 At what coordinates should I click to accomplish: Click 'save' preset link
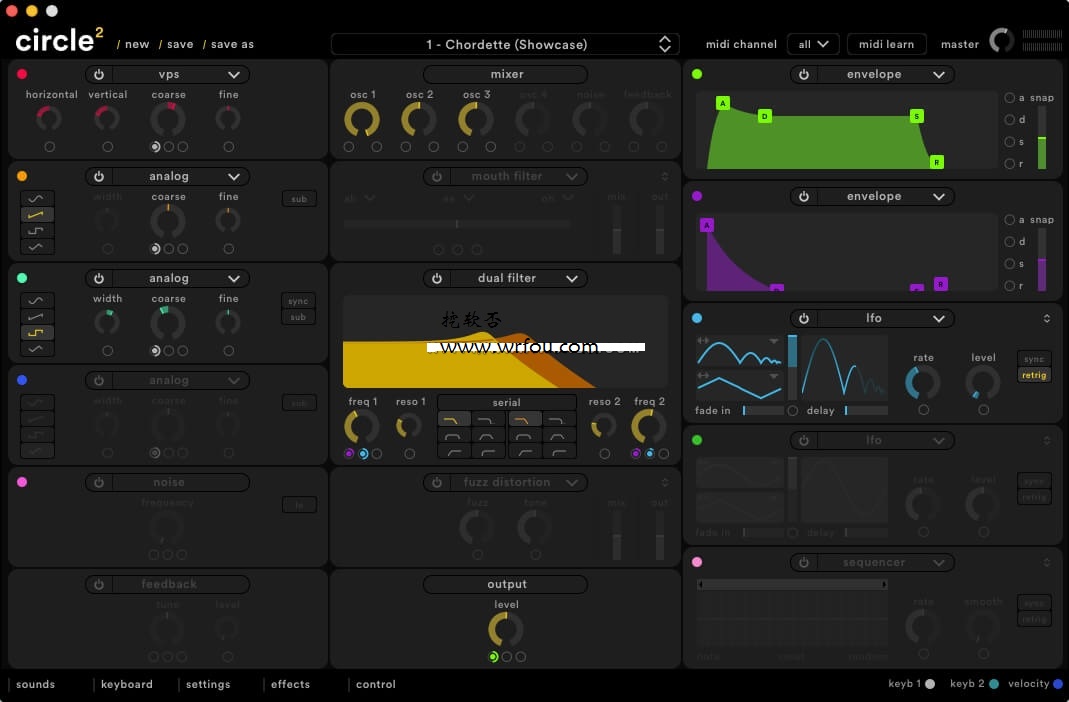coord(180,44)
